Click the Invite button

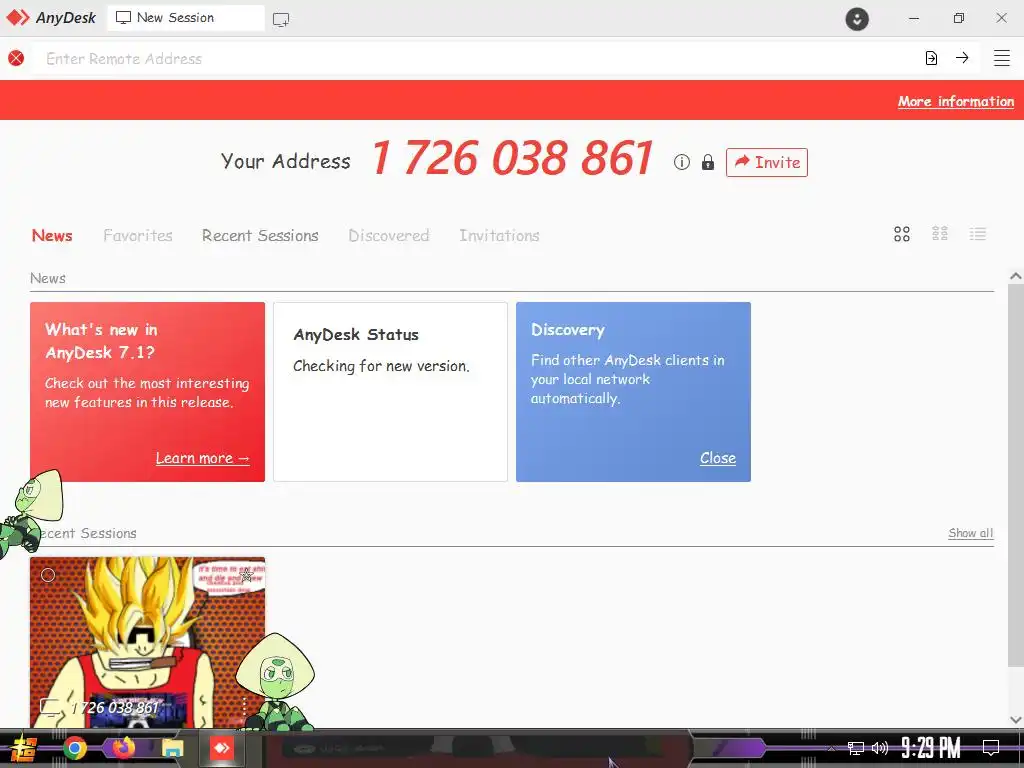pyautogui.click(x=767, y=163)
